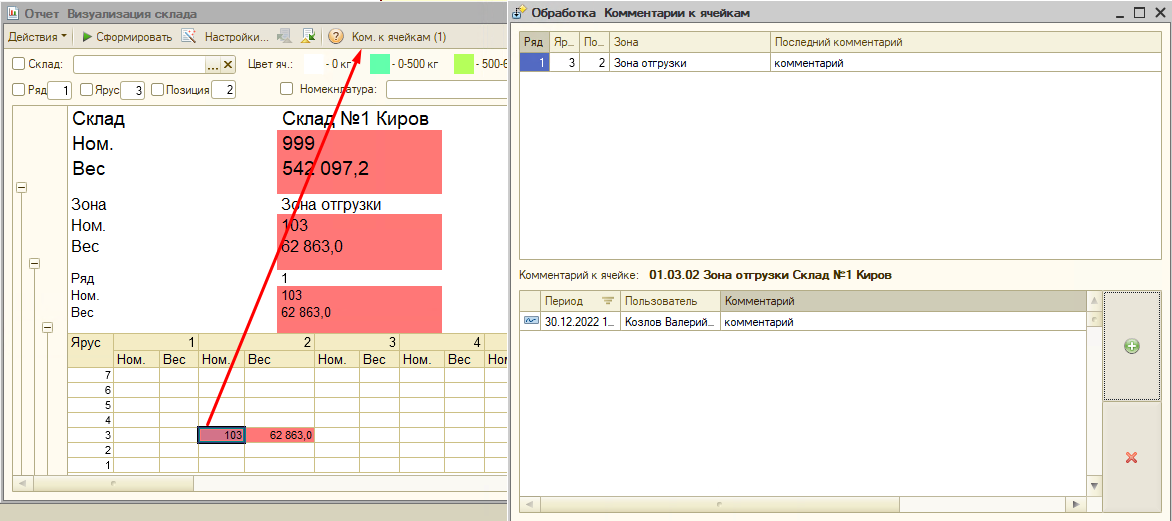The width and height of the screenshot is (1172, 521).
Task: Open Ком. к ячейкам (1)
Action: click(x=398, y=36)
